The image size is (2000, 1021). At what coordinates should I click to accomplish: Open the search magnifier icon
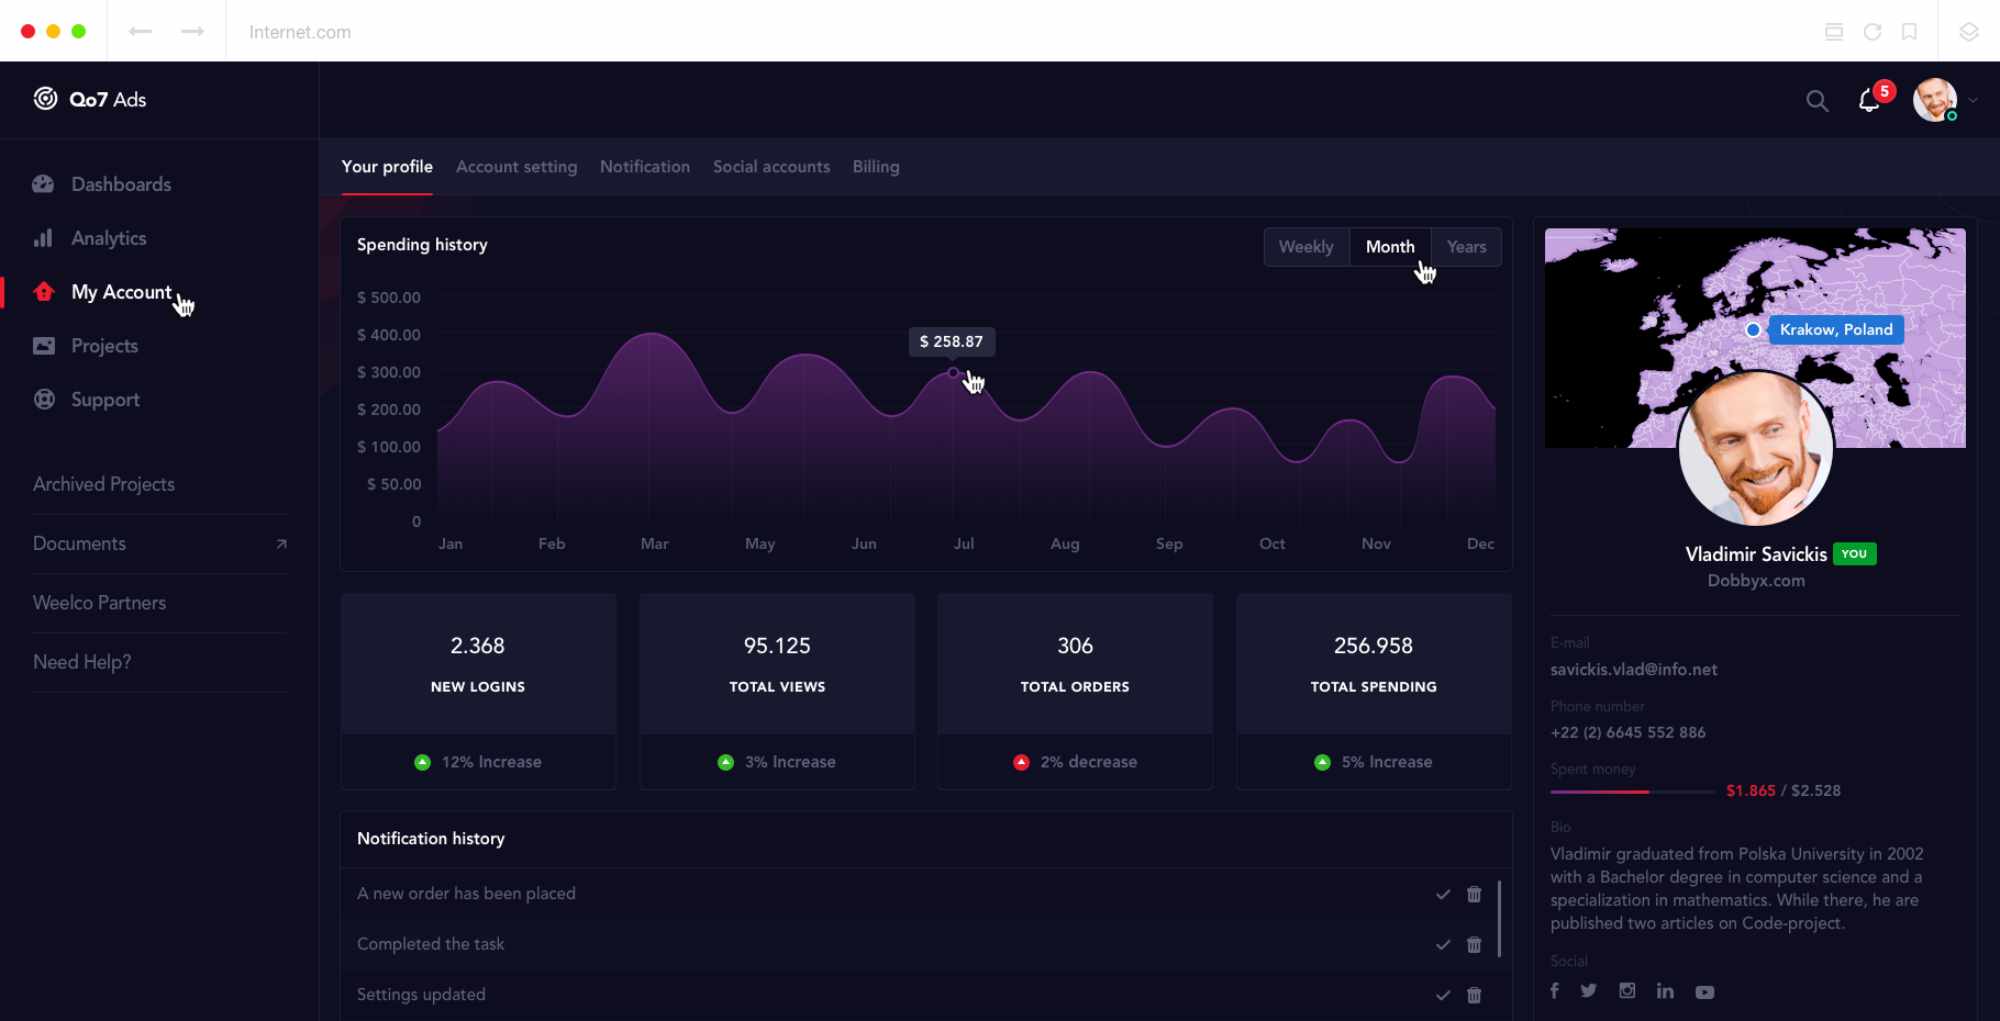pos(1817,101)
